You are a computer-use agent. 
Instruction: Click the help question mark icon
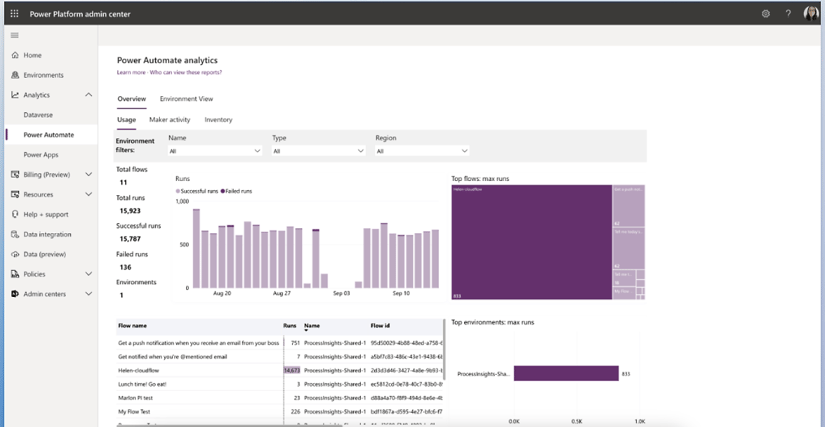[x=788, y=14]
